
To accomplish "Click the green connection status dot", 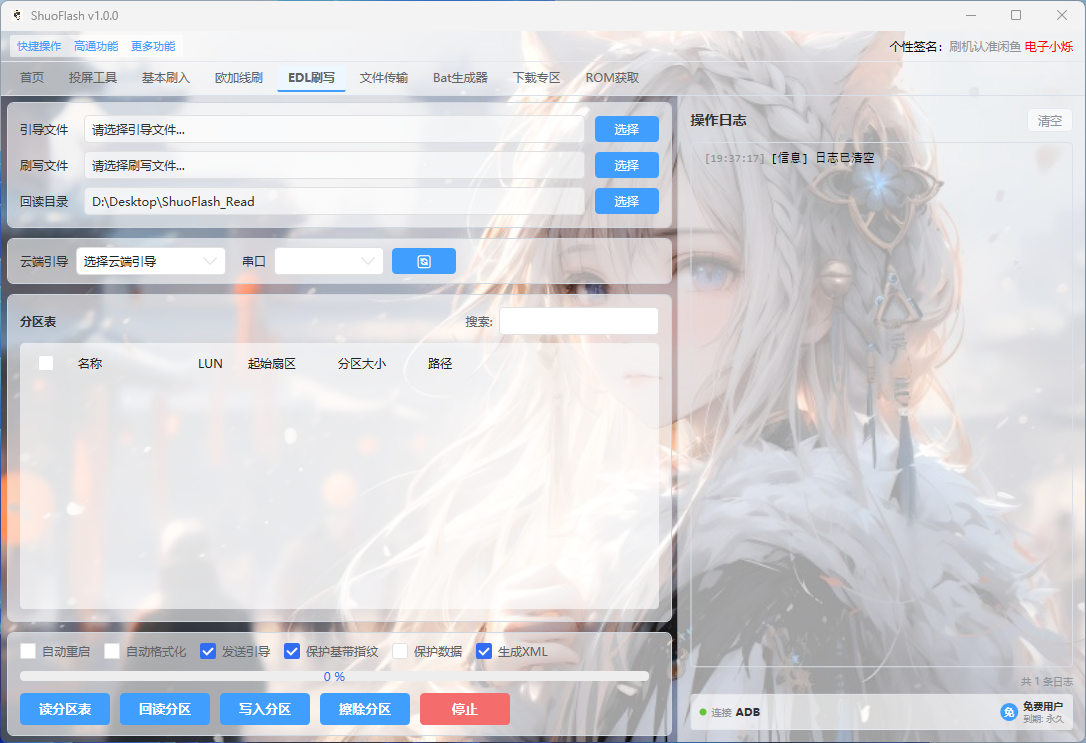I will coord(703,712).
